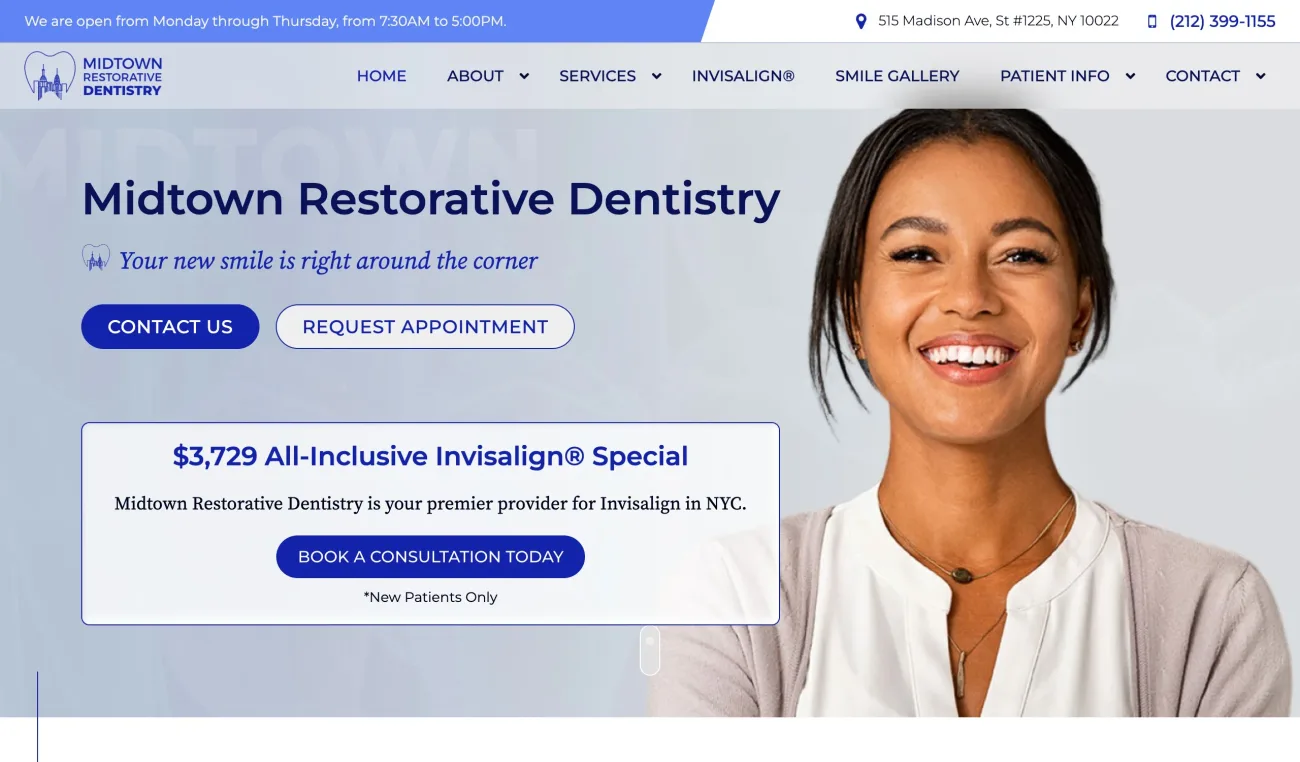Click the Contact Us button

(170, 327)
